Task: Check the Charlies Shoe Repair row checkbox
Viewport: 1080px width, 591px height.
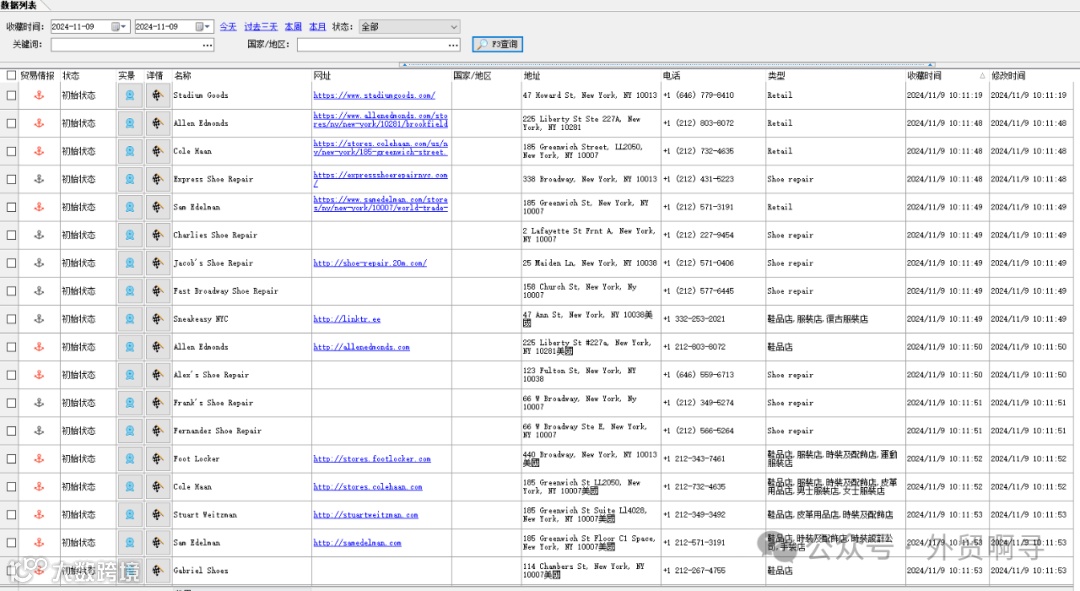Action: (x=11, y=235)
